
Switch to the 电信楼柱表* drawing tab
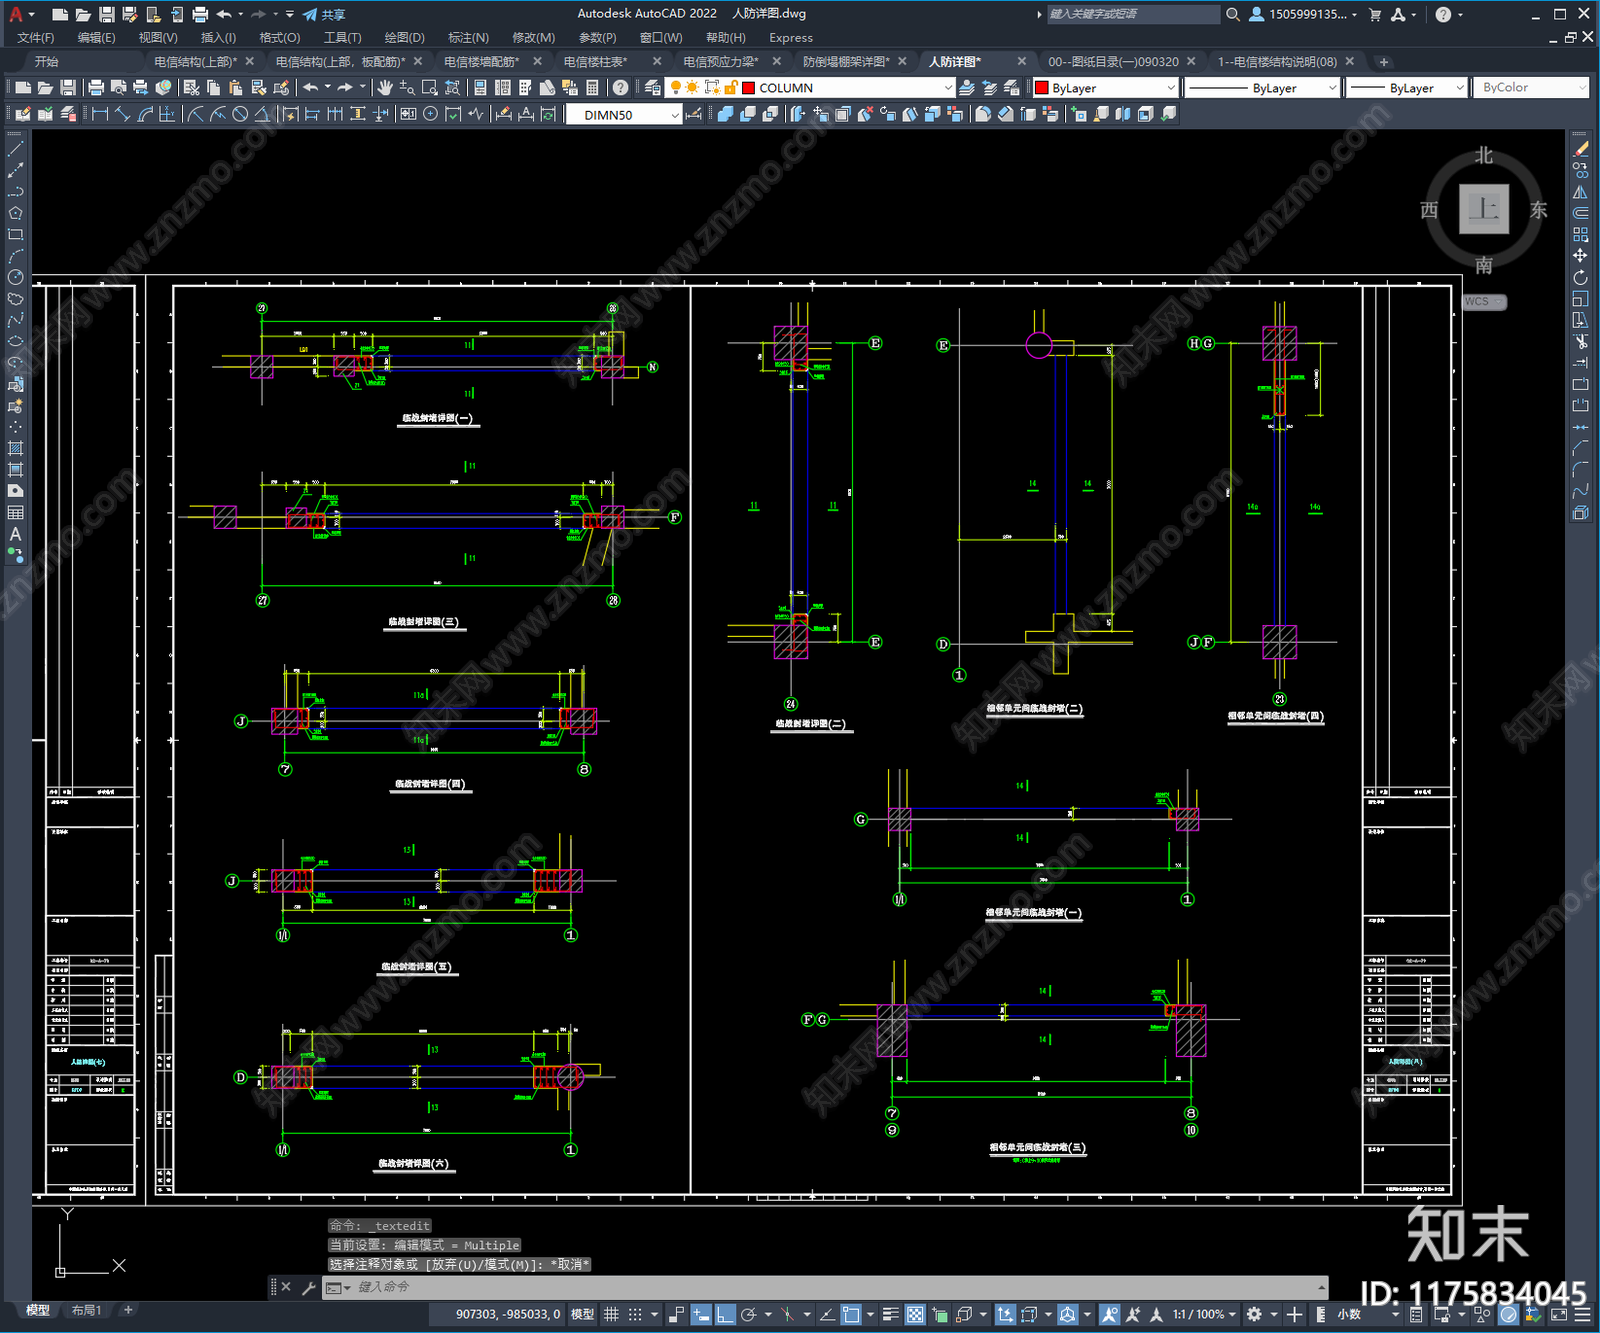595,62
